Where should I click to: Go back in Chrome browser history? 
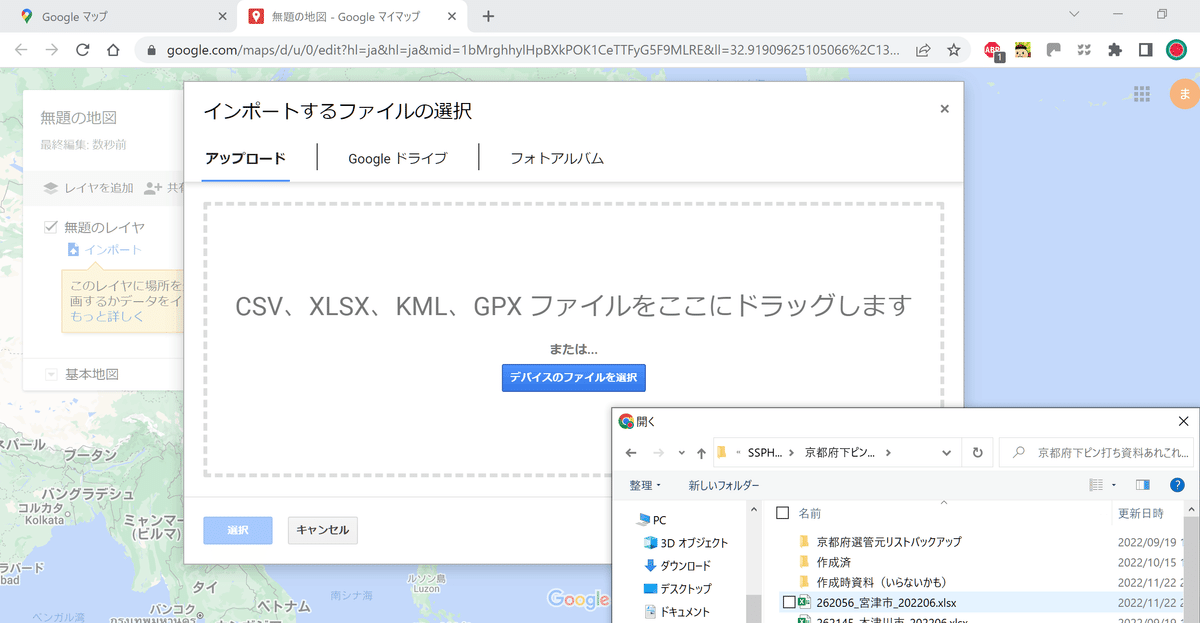pos(21,50)
